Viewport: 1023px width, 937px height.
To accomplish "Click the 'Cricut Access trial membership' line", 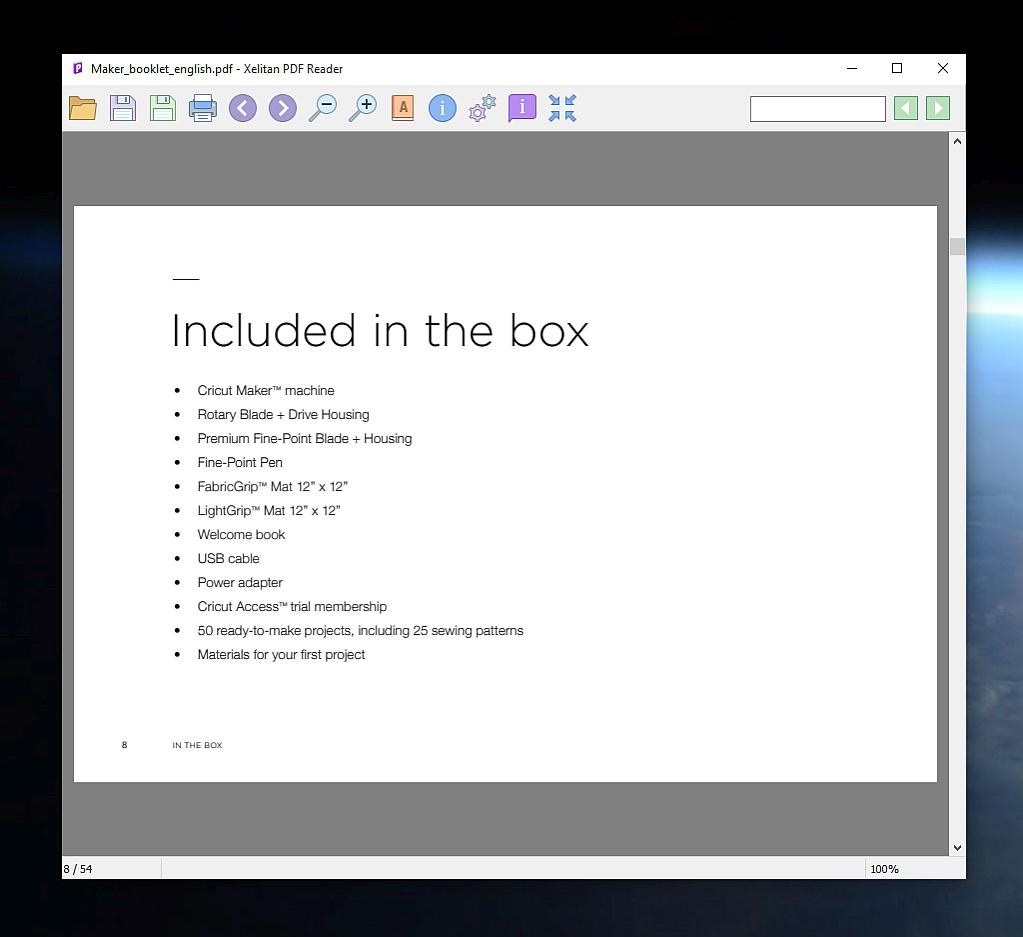I will pos(292,607).
